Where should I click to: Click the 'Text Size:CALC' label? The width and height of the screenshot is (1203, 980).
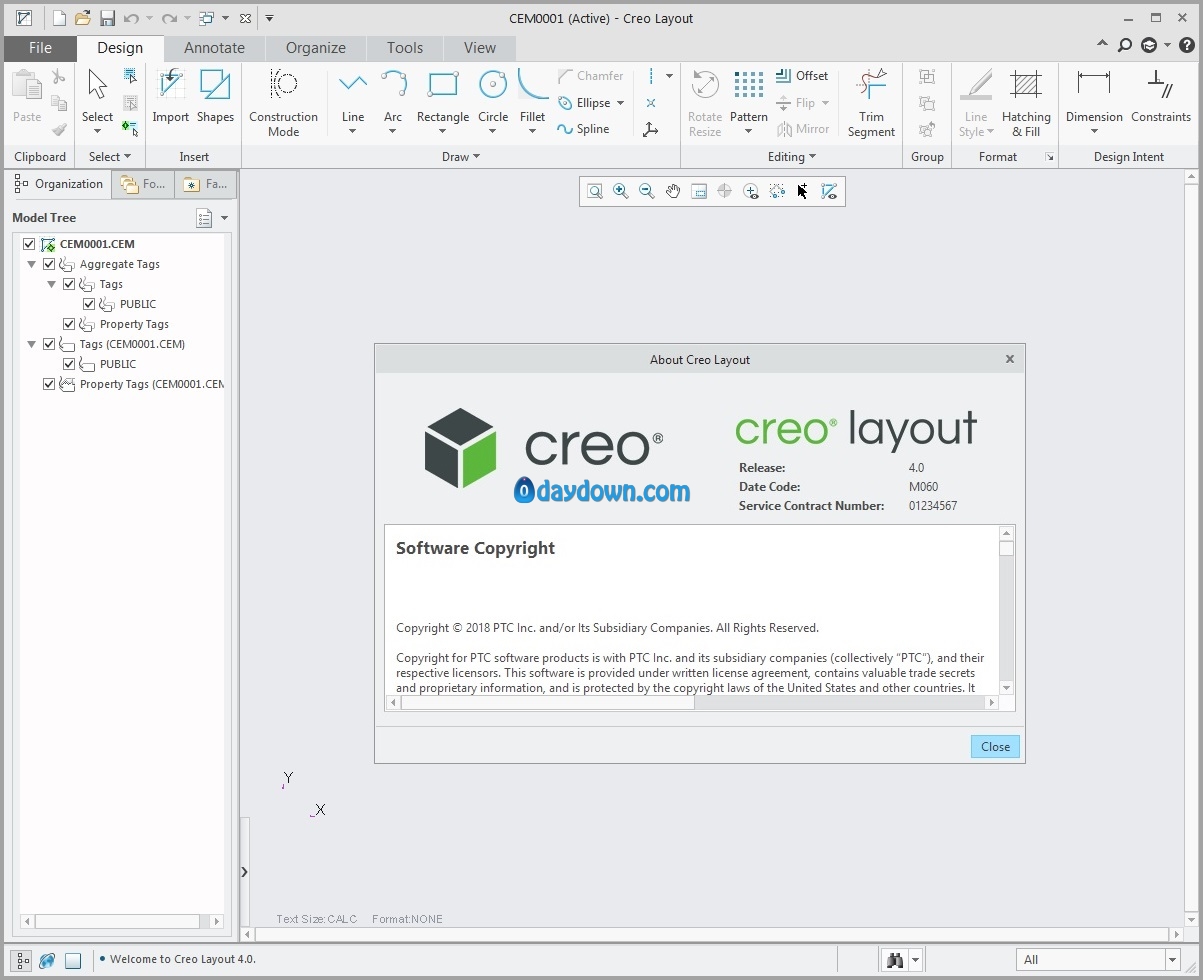point(318,919)
